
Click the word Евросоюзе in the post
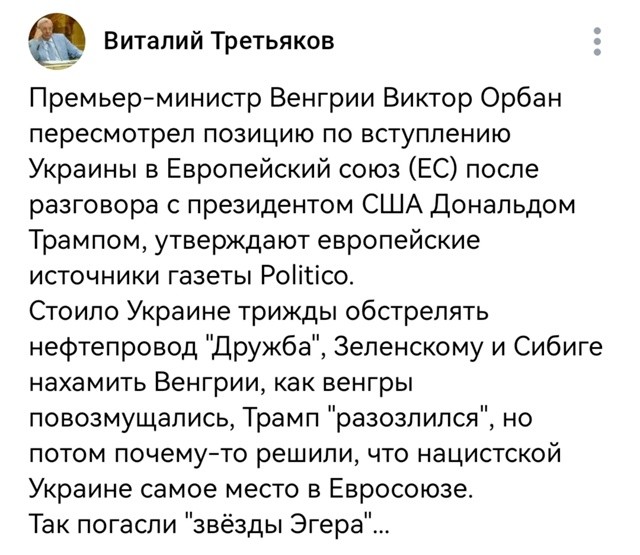click(x=400, y=488)
